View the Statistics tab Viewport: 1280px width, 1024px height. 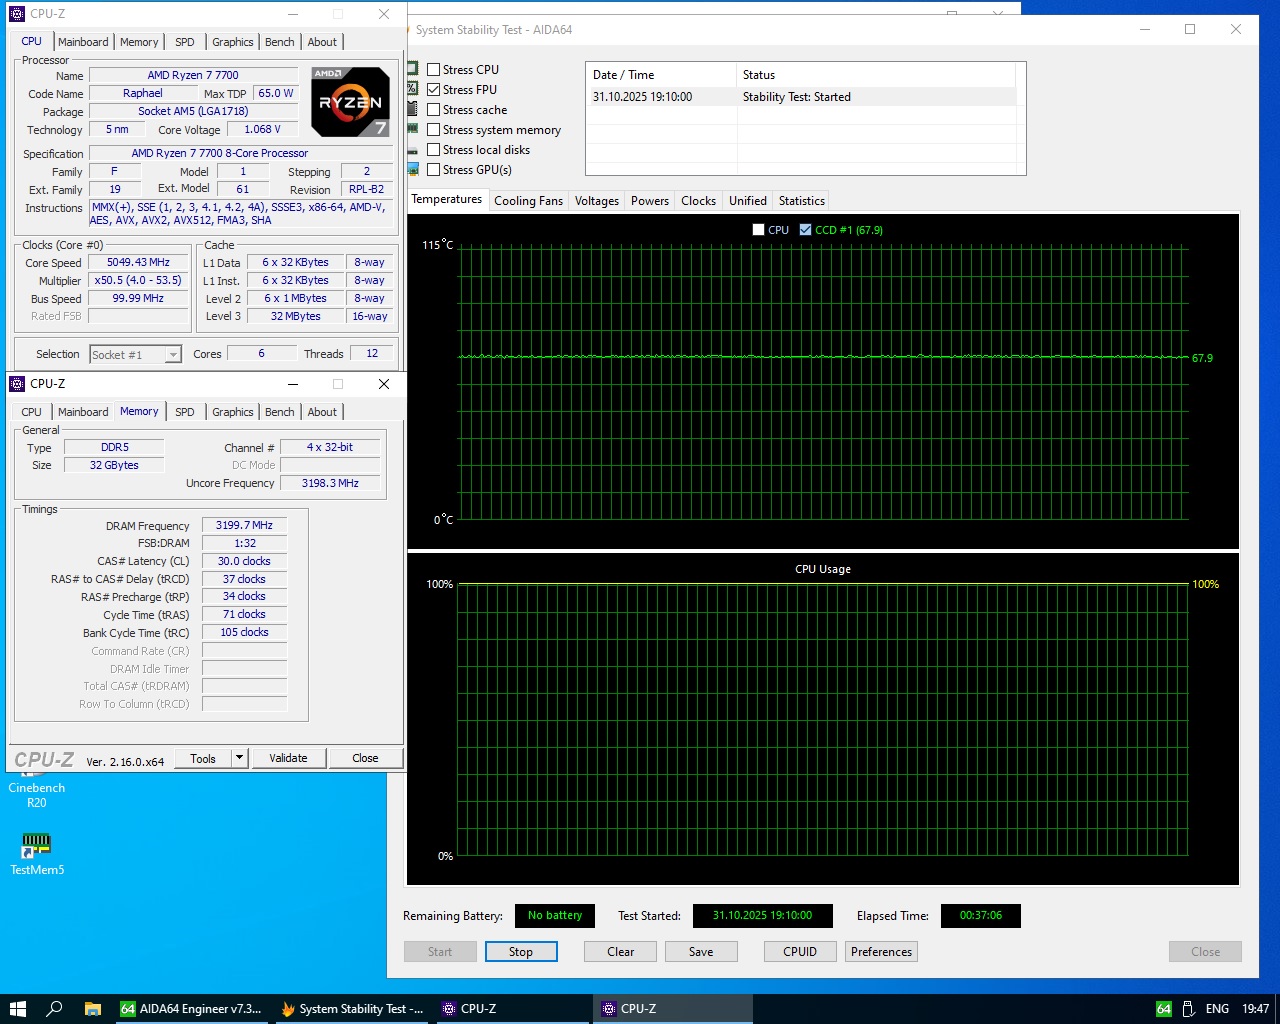[802, 201]
